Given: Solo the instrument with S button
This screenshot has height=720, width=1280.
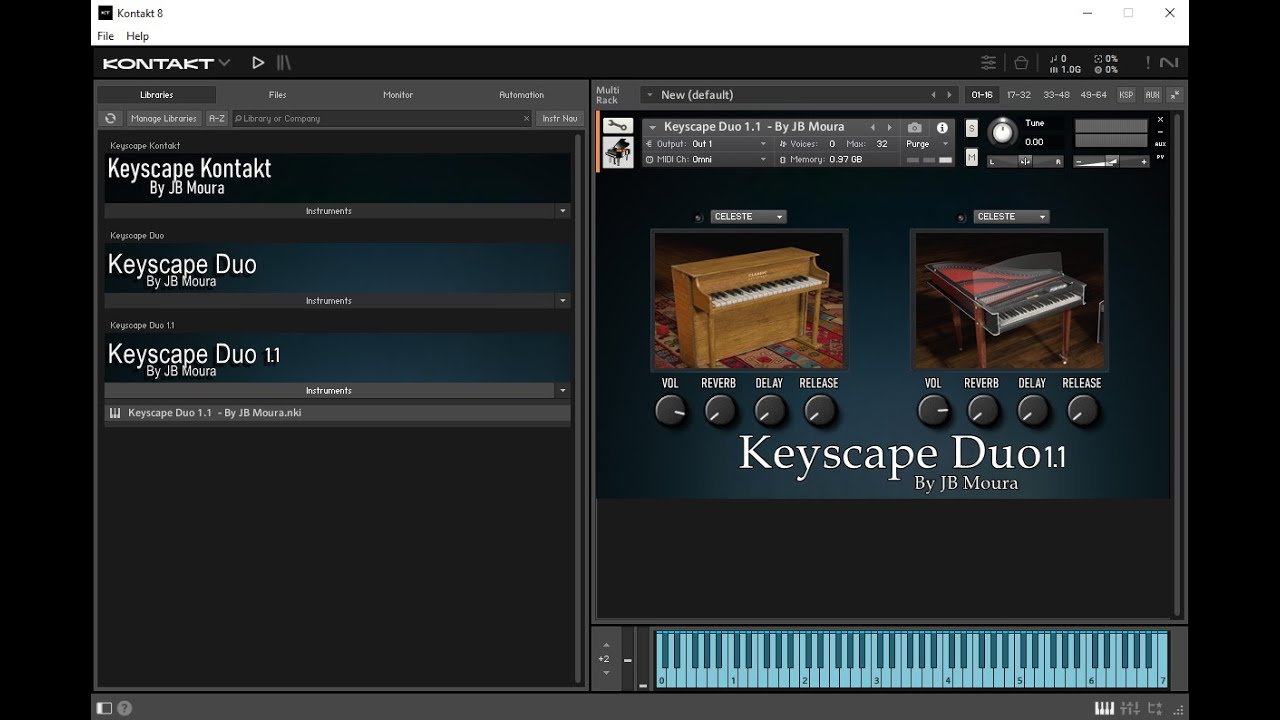Looking at the screenshot, I should tap(971, 128).
